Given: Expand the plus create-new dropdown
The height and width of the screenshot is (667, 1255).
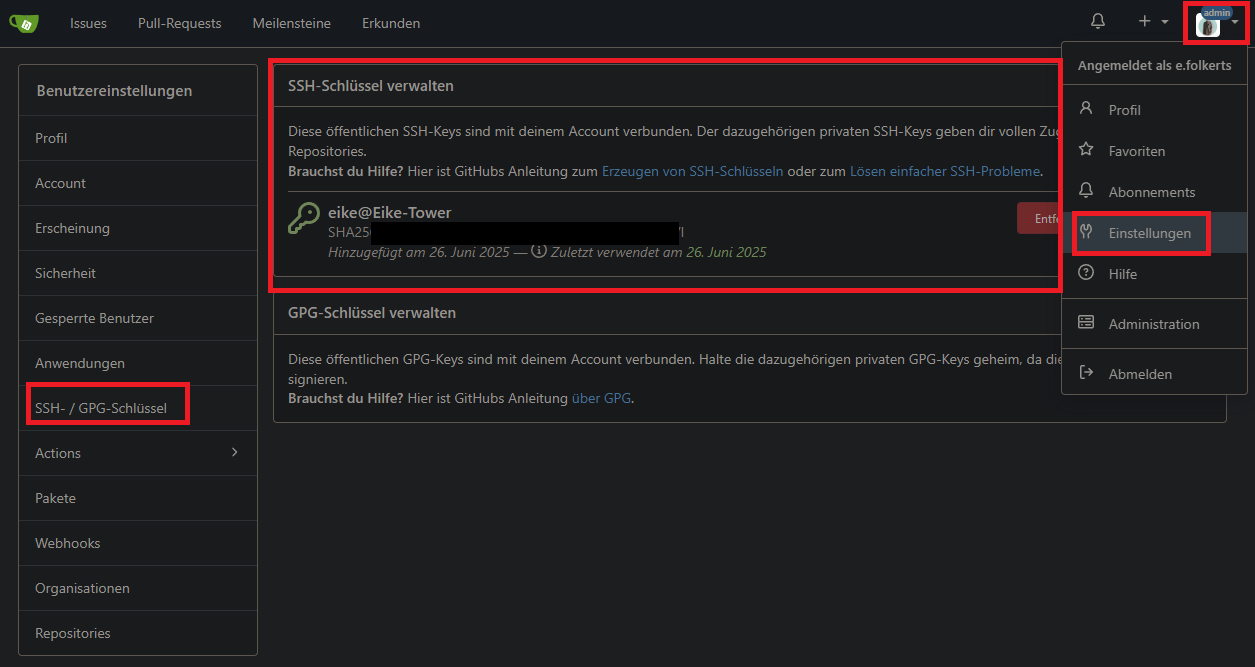Looking at the screenshot, I should click(1152, 22).
